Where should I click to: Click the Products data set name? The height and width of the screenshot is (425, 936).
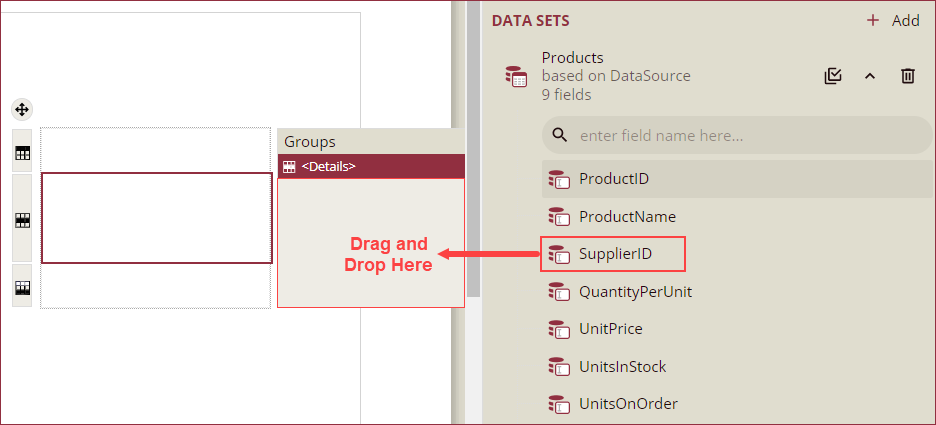[572, 58]
